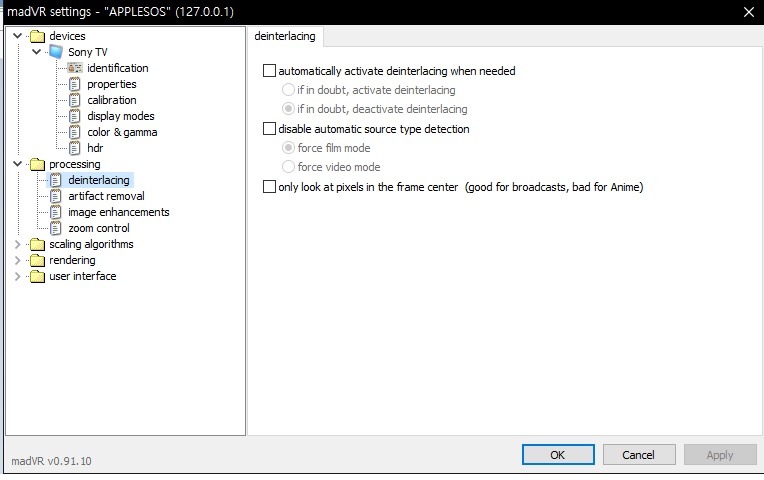Screen dimensions: 764x480
Task: Select the properties tree item
Action: coord(111,84)
